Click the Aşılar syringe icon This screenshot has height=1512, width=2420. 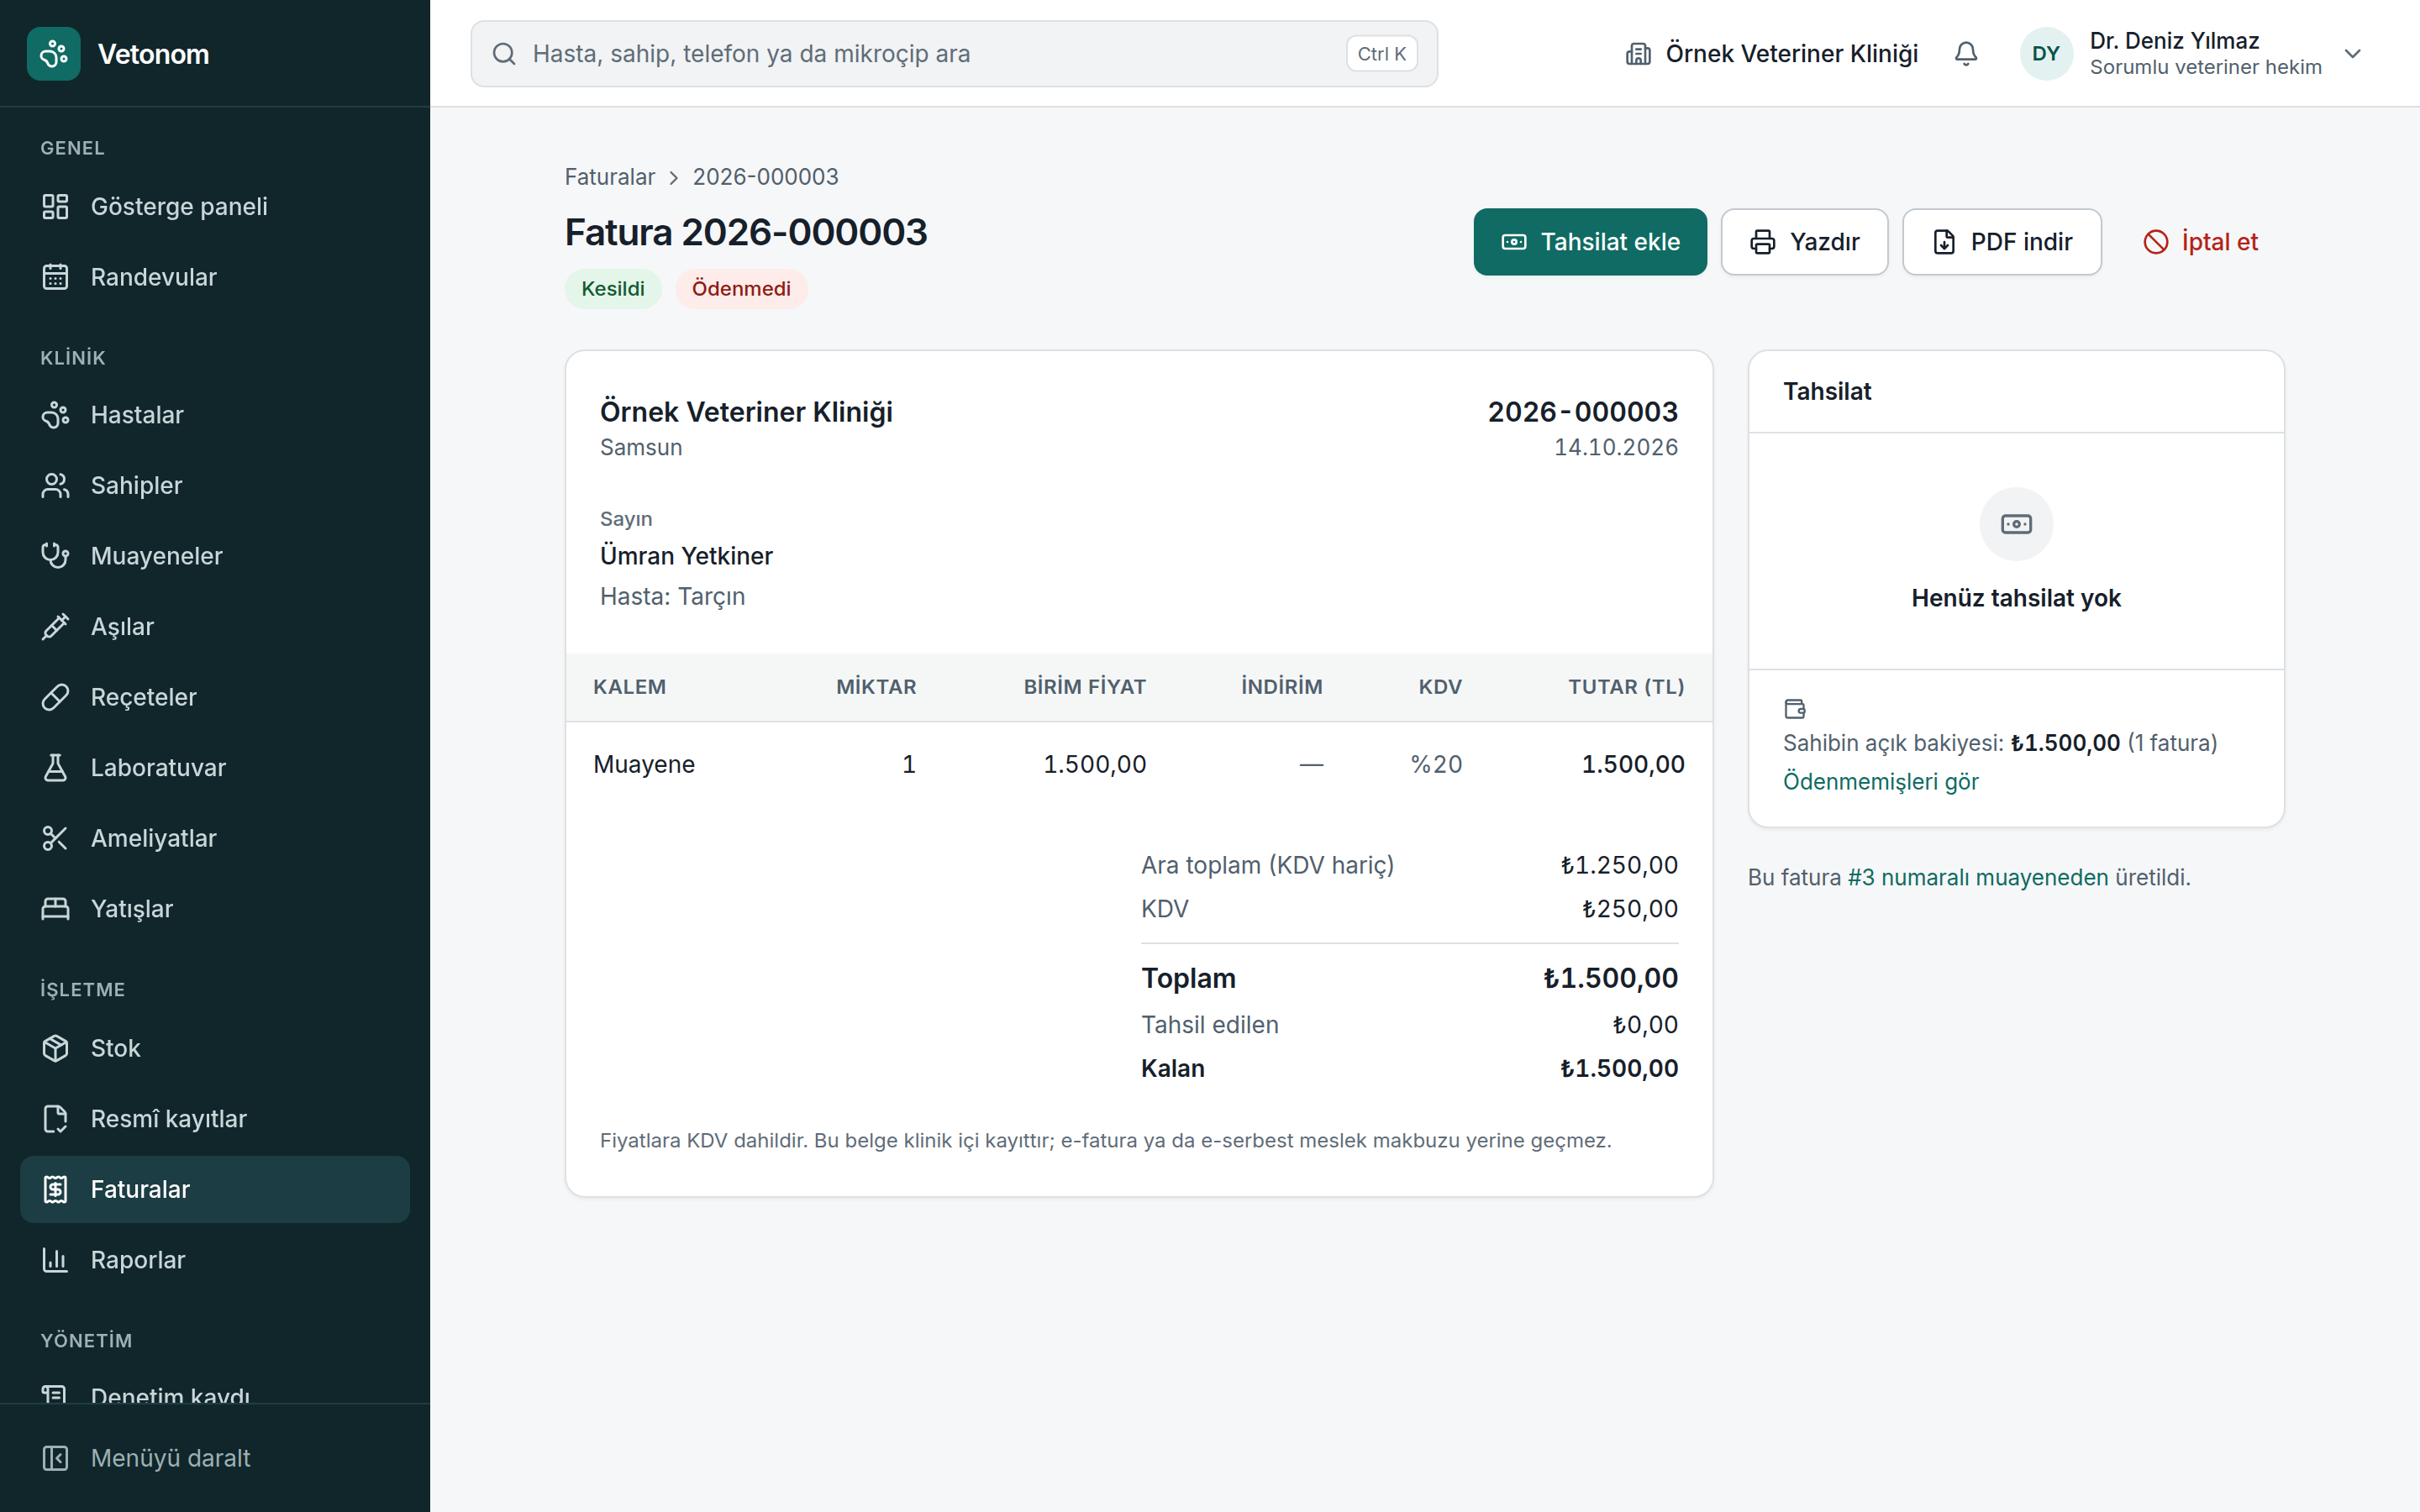coord(55,627)
